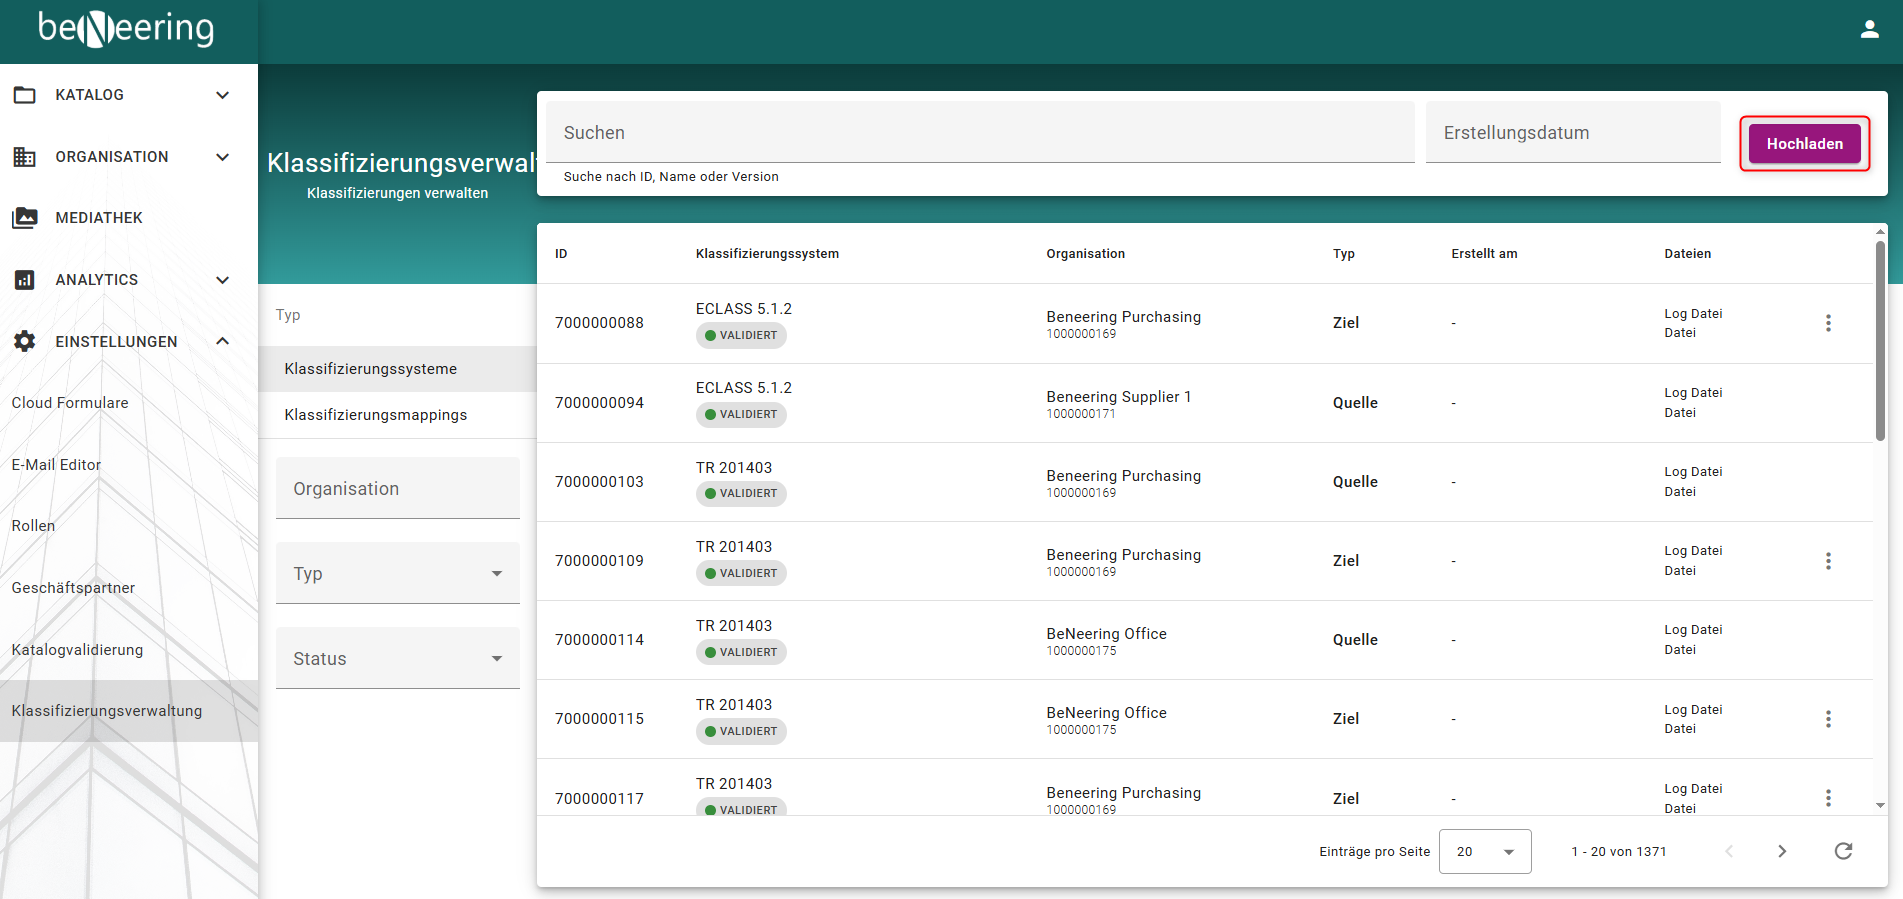
Task: Open the Status filter dropdown
Action: pos(397,658)
